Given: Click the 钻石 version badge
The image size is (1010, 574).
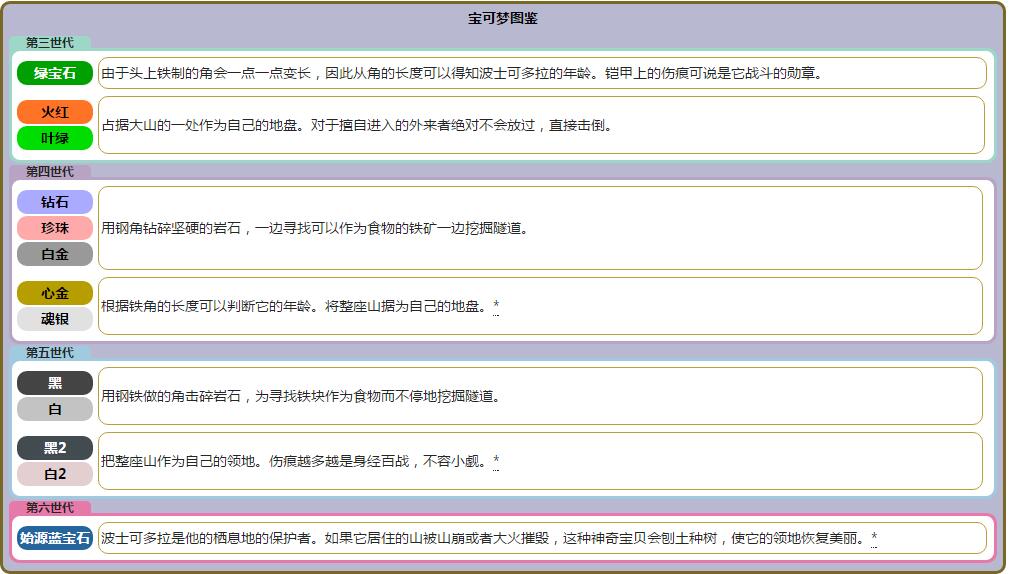Looking at the screenshot, I should (55, 202).
